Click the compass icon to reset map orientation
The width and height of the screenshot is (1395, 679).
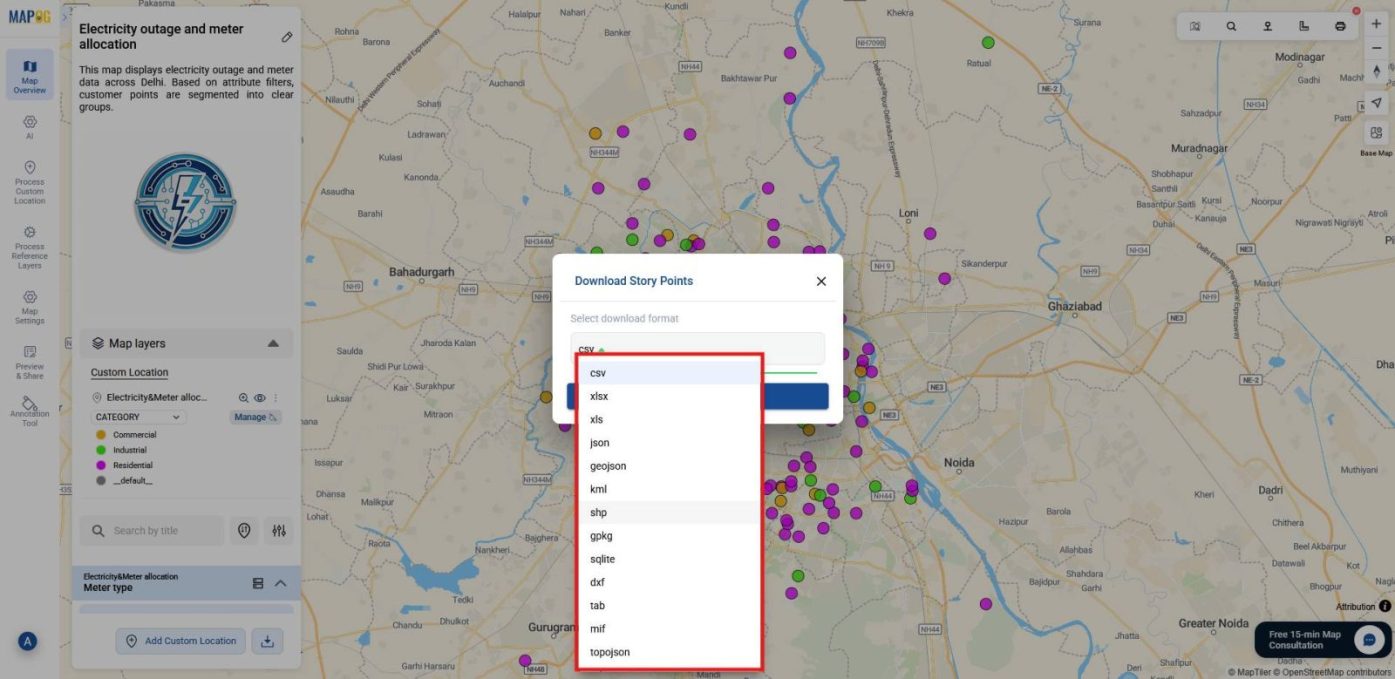click(1376, 70)
